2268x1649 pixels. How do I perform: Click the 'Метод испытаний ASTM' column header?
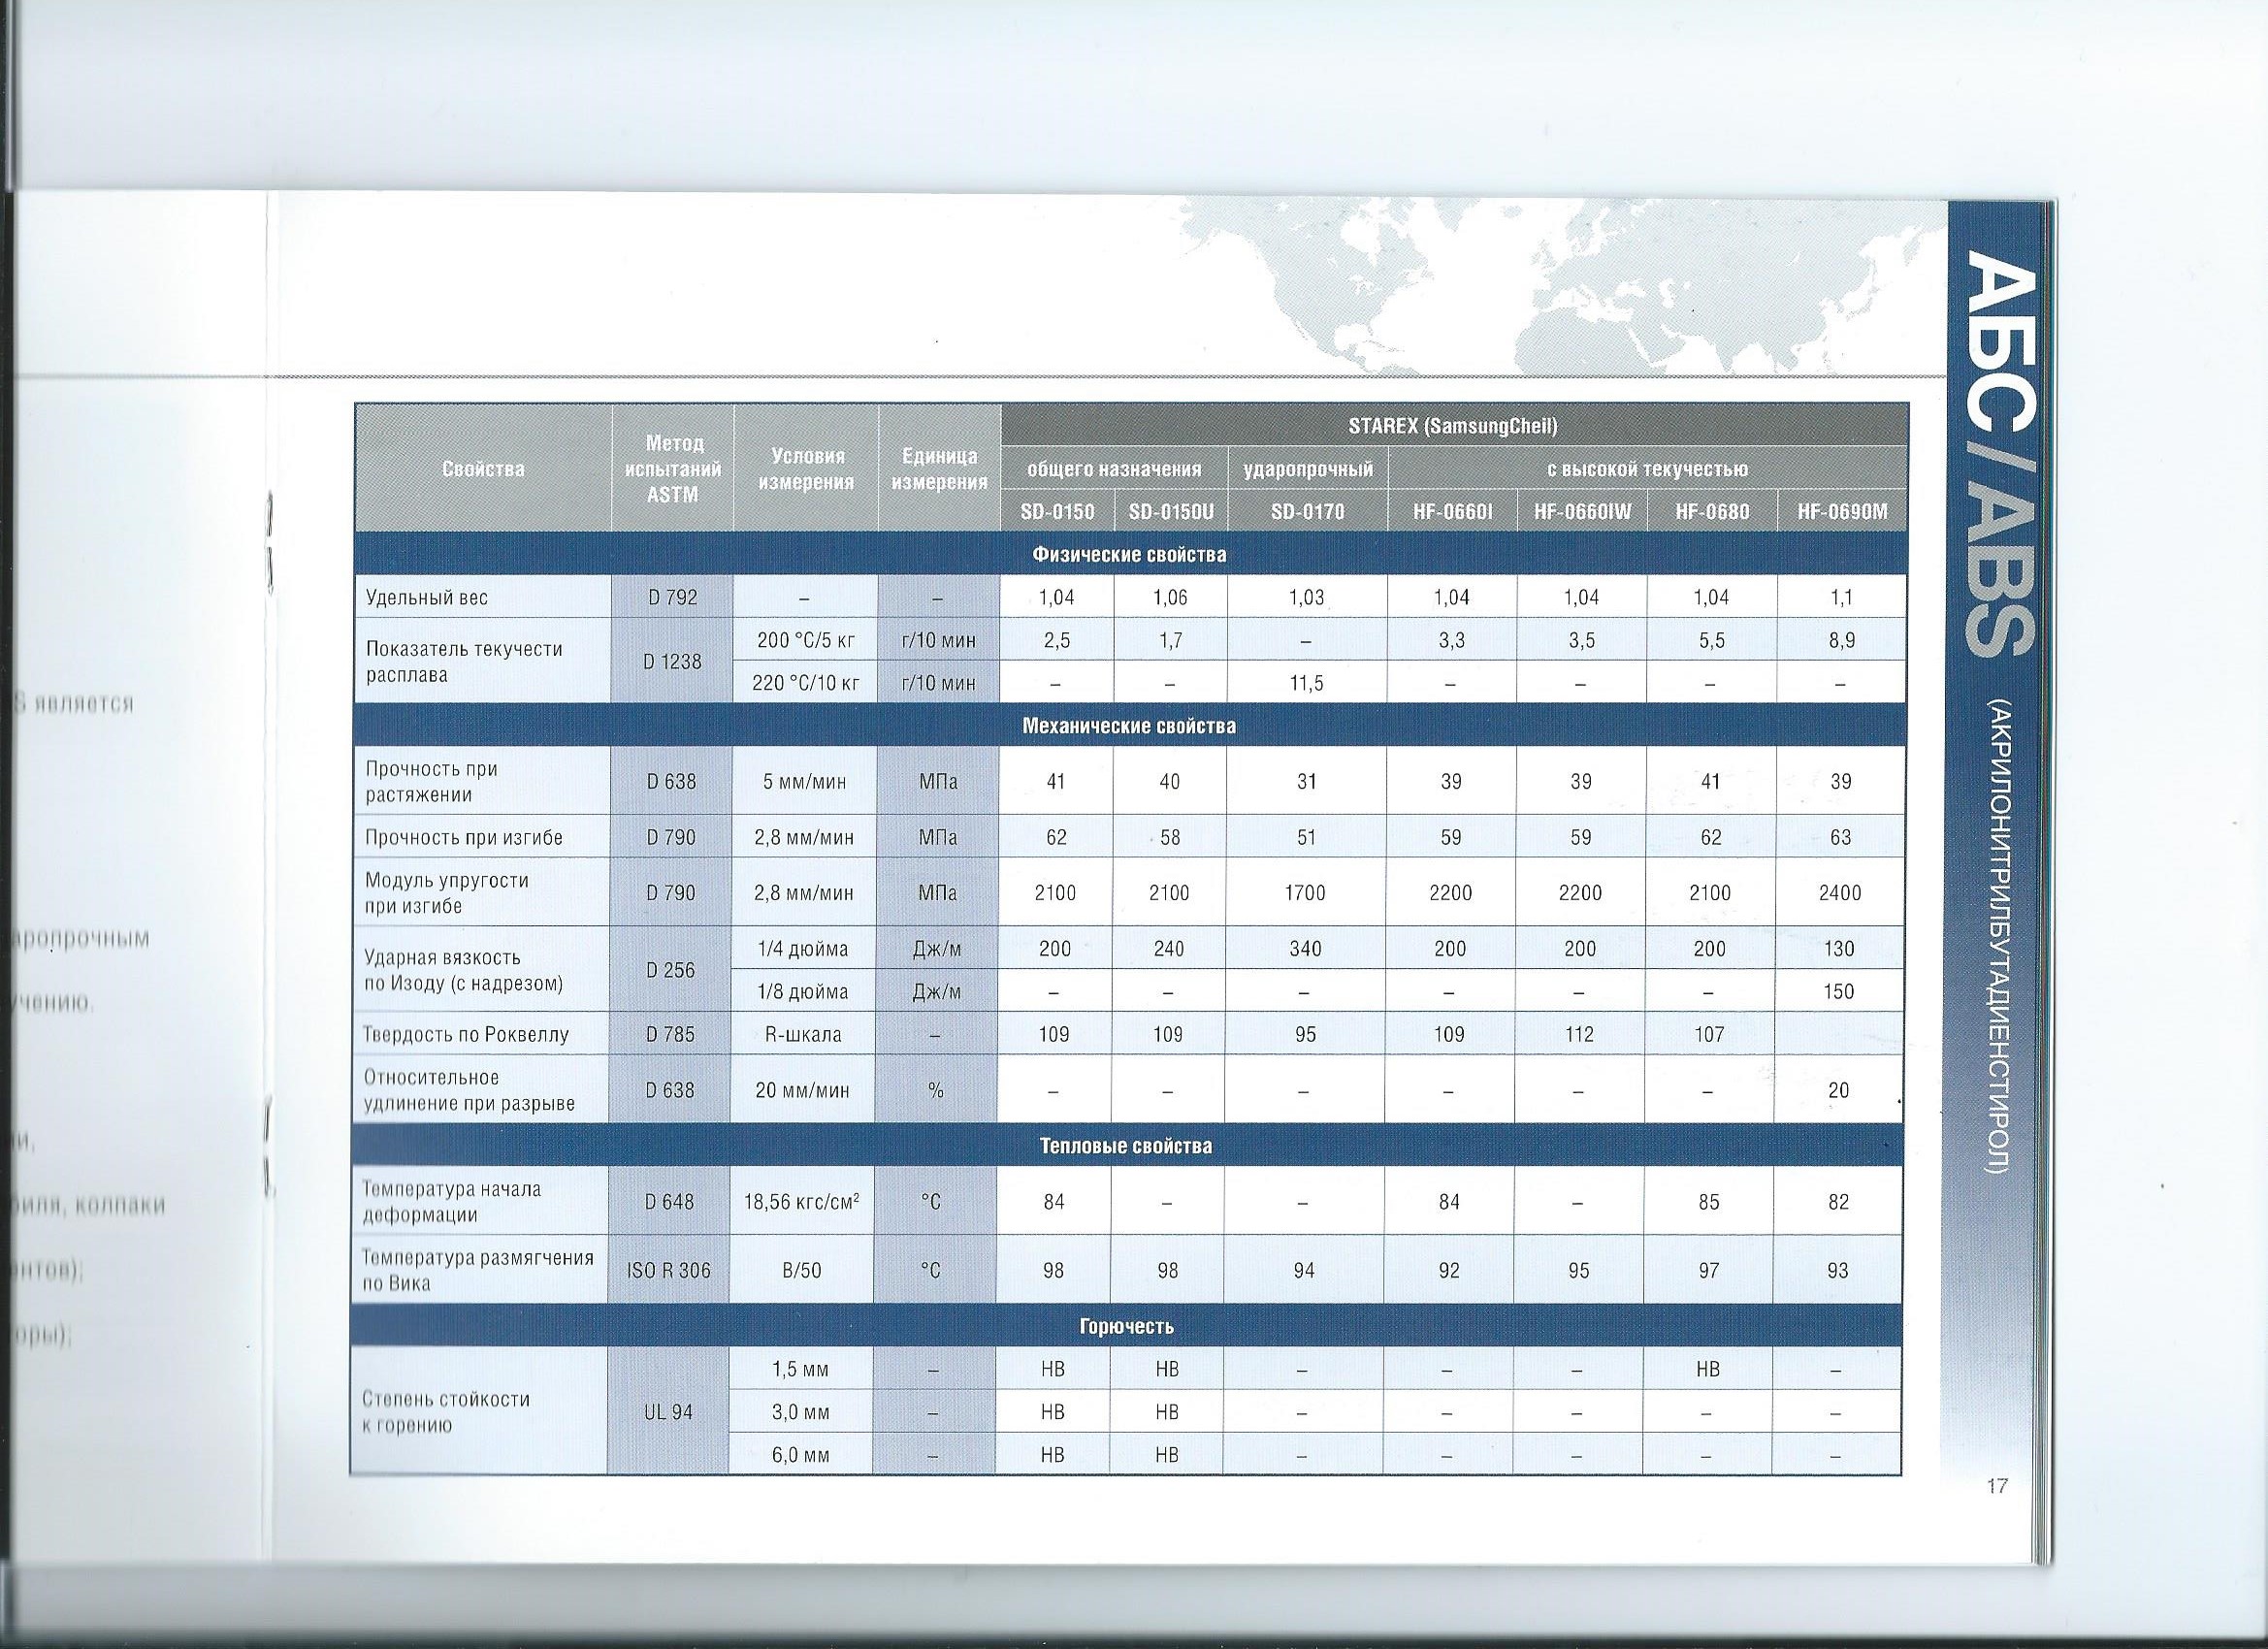(x=673, y=468)
